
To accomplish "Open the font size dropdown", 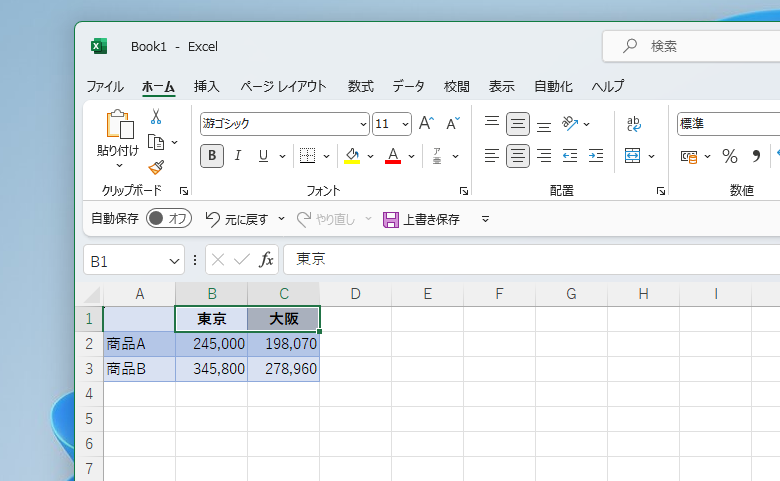I will click(405, 124).
